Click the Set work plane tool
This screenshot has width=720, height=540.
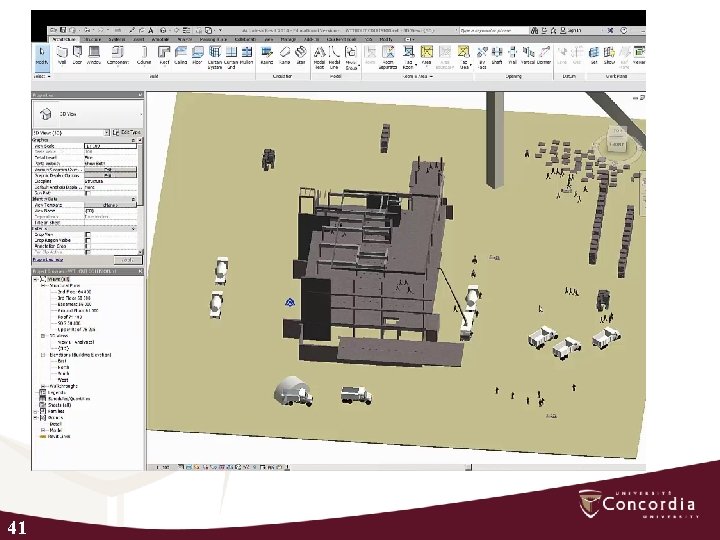coord(594,56)
